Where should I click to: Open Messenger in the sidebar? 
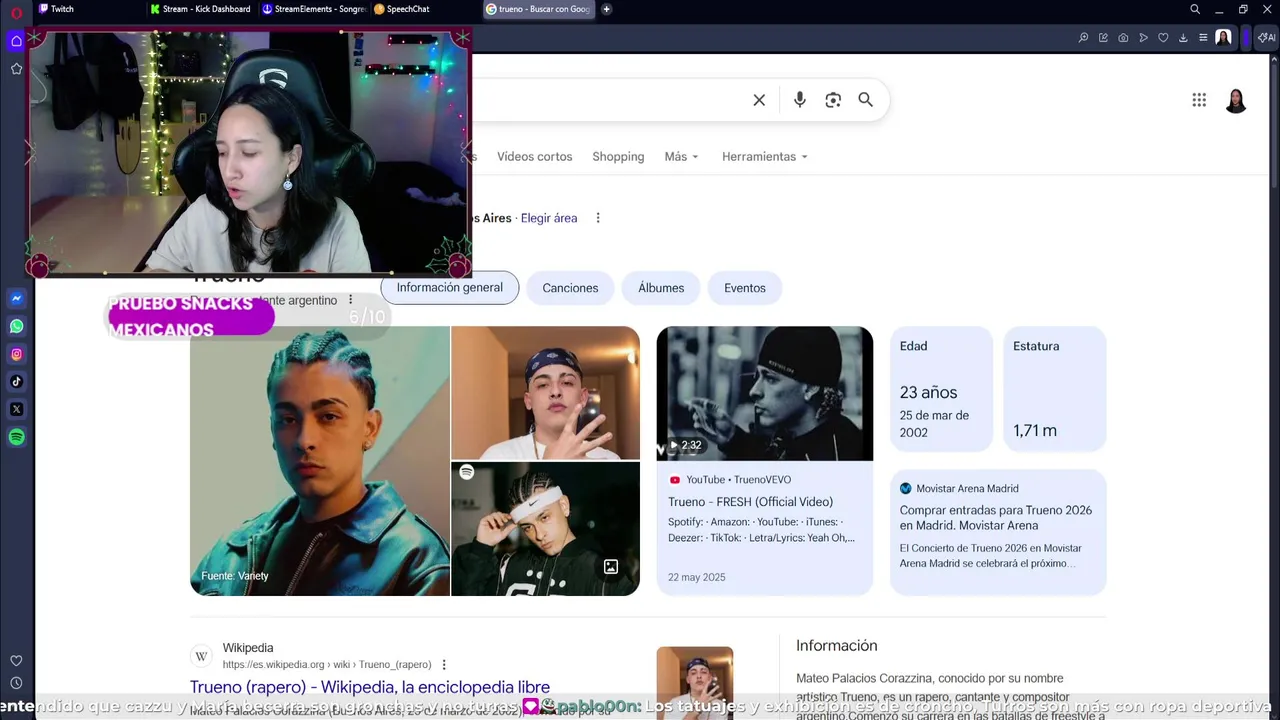tap(17, 298)
